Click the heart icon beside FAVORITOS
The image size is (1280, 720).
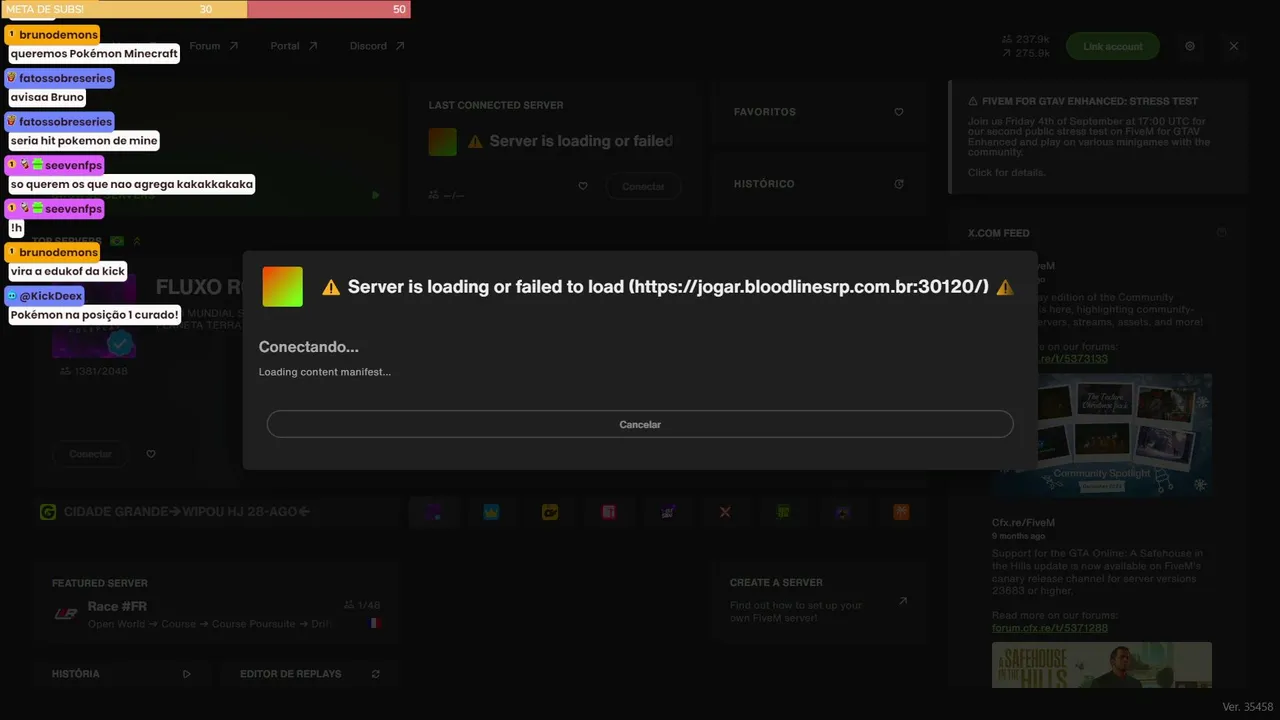point(899,112)
